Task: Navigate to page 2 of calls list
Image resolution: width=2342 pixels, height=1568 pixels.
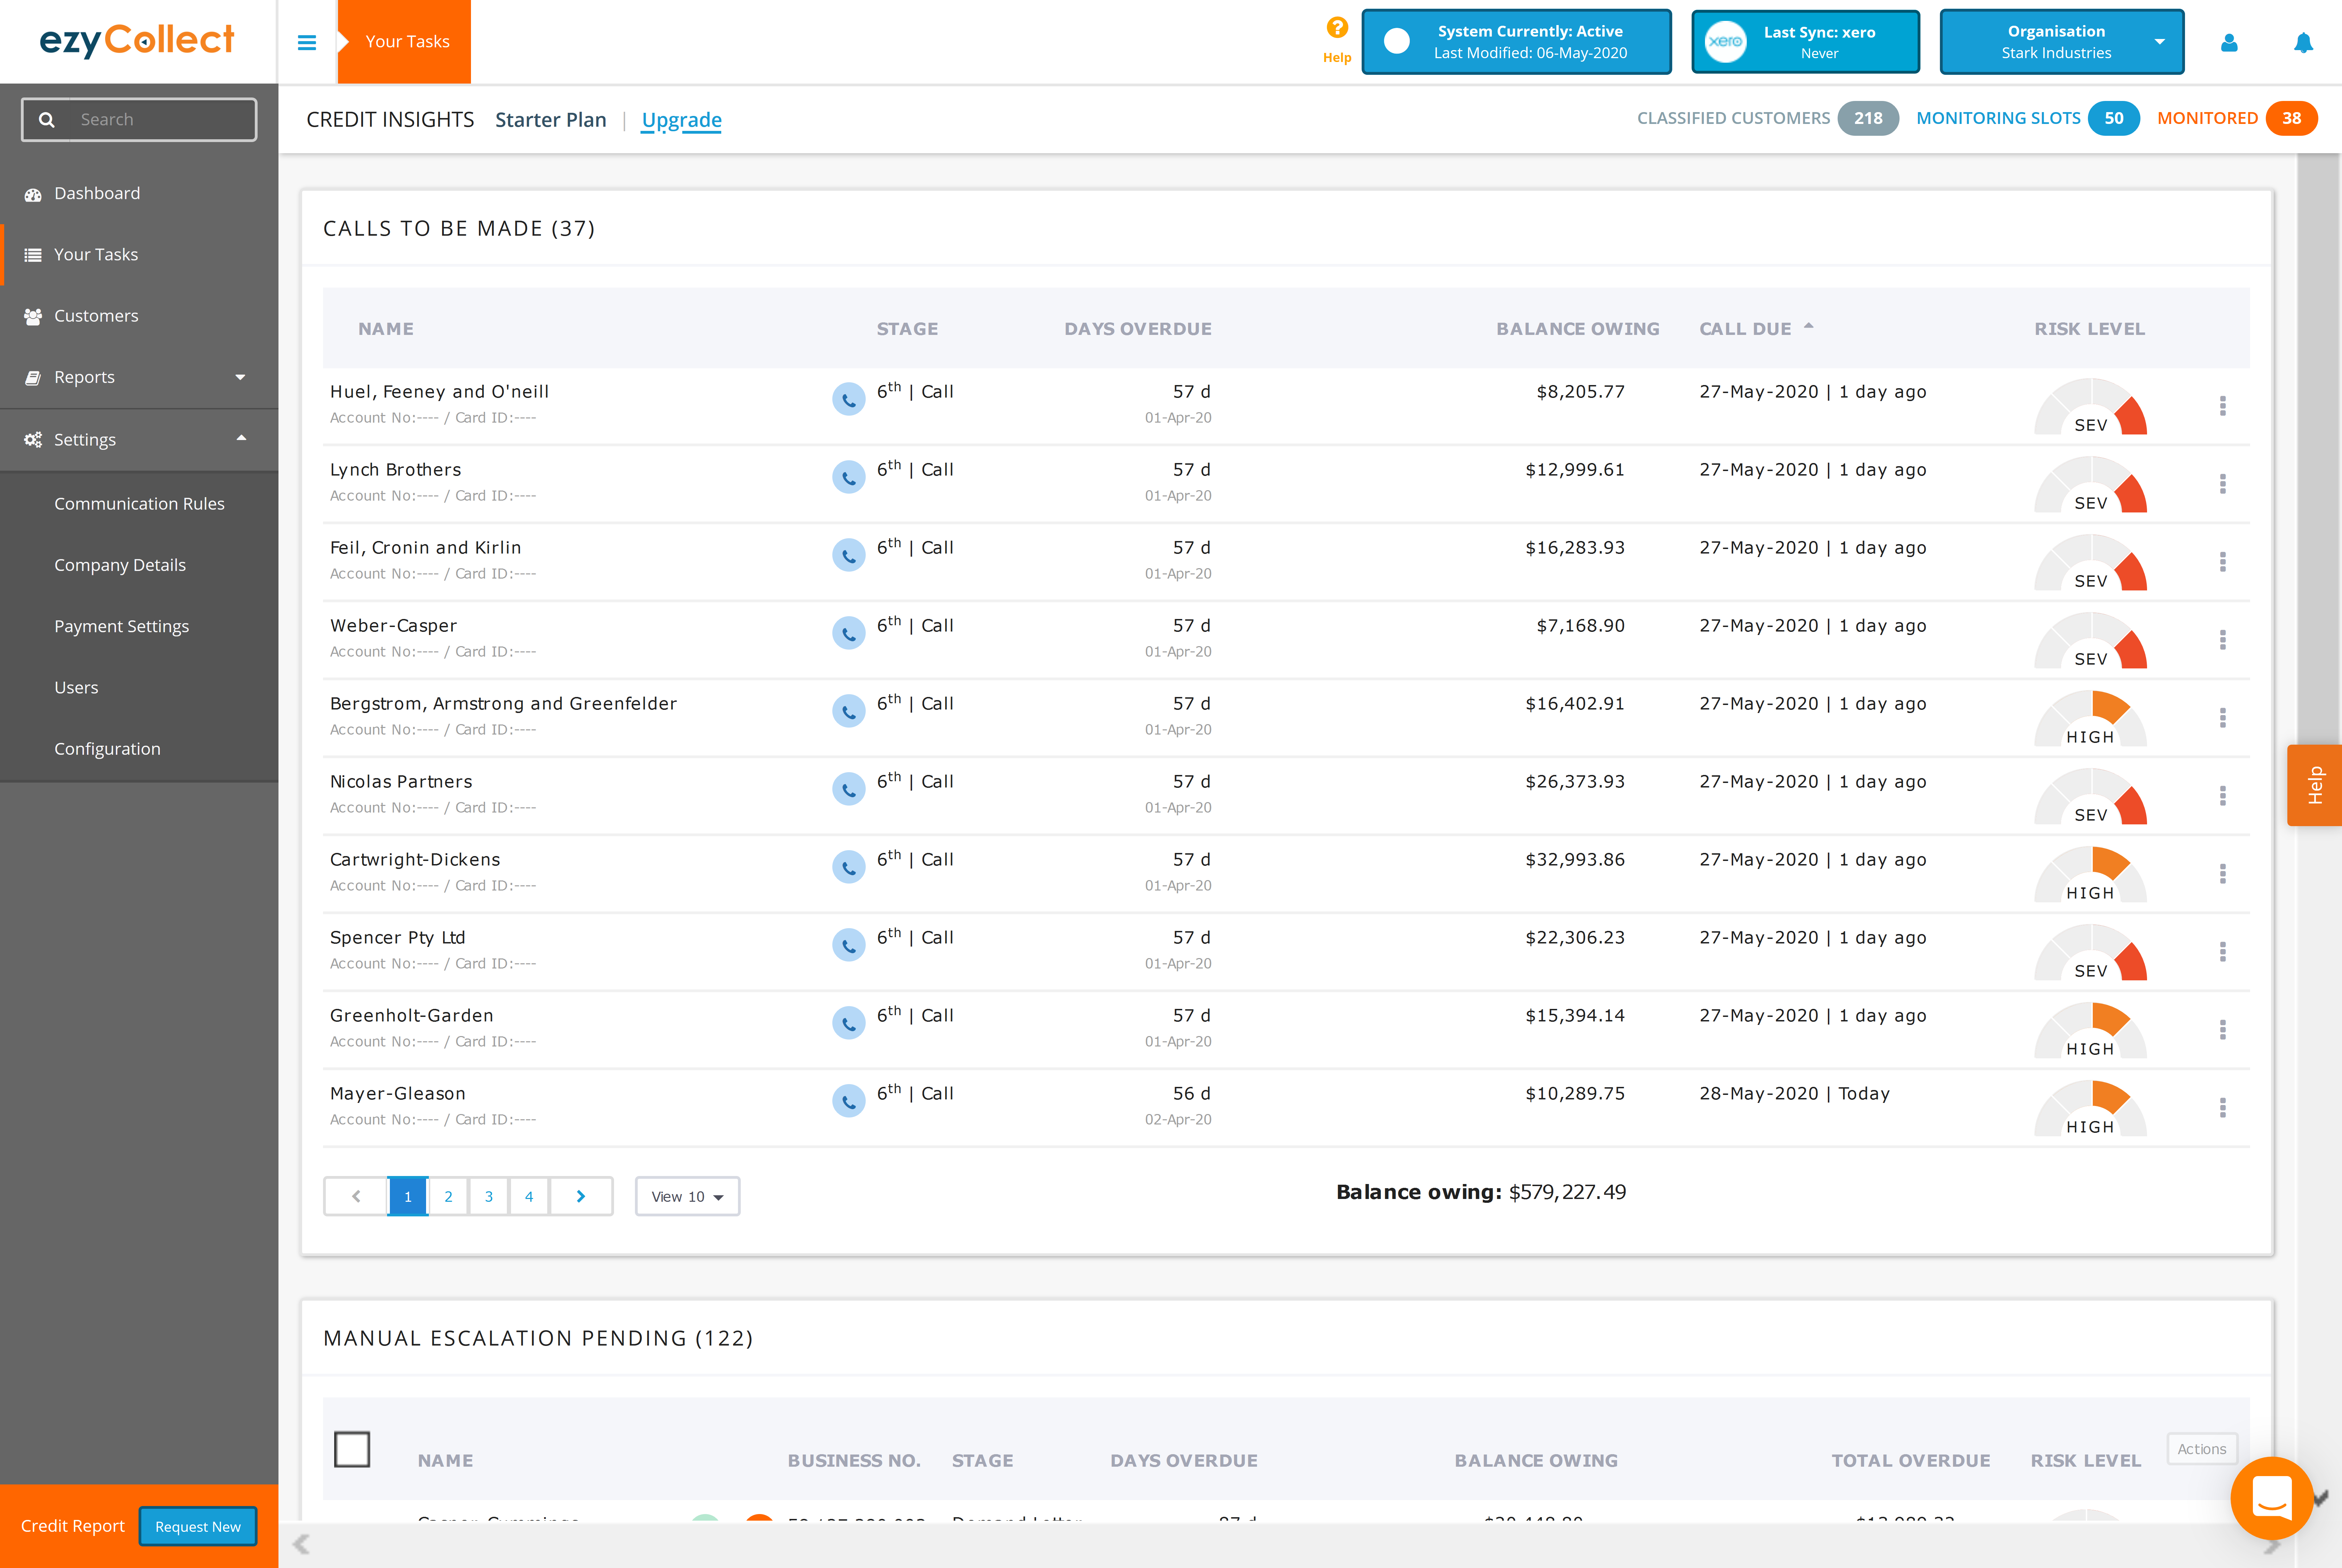Action: tap(448, 1195)
